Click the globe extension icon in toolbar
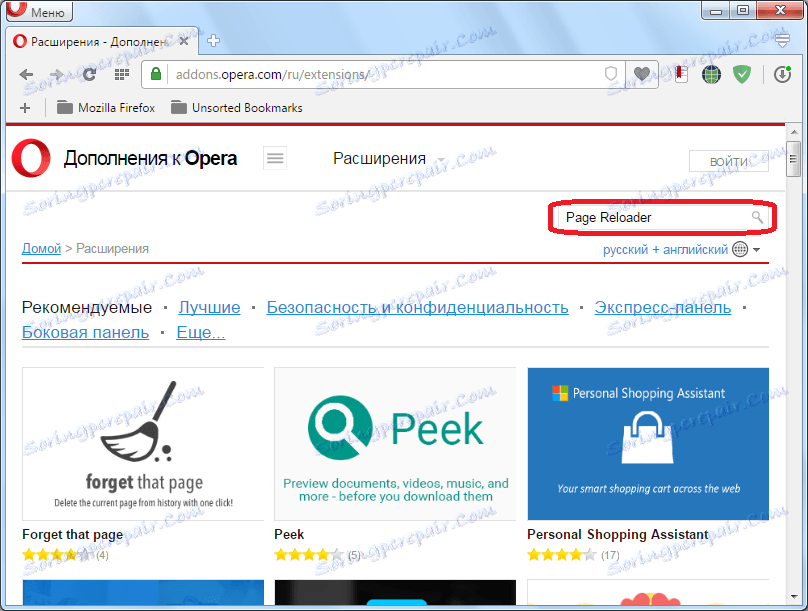The image size is (808, 611). [x=711, y=74]
